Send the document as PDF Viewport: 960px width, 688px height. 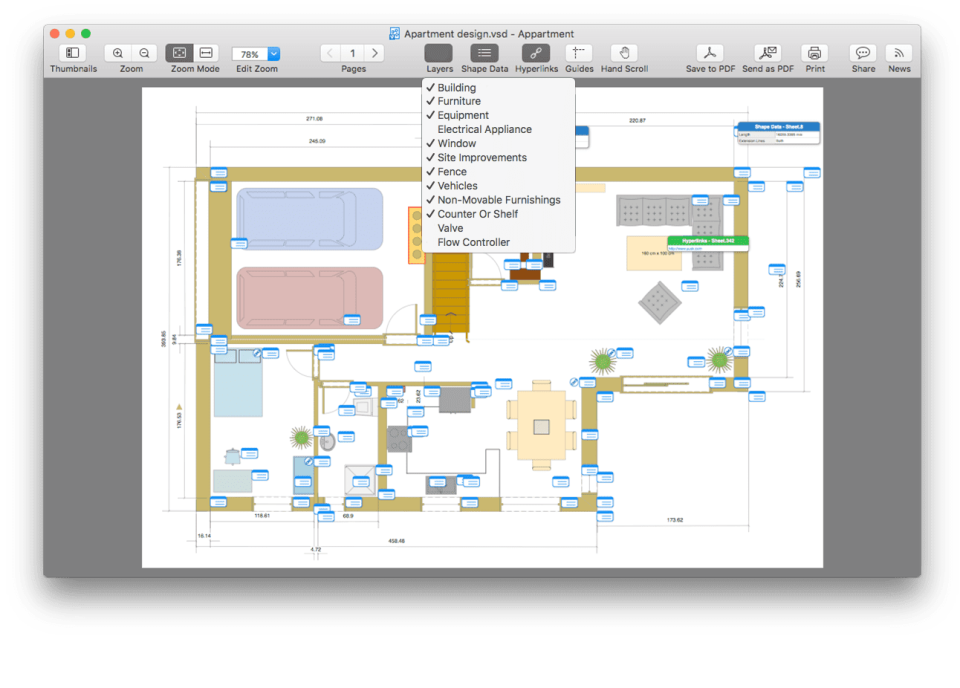(x=768, y=53)
